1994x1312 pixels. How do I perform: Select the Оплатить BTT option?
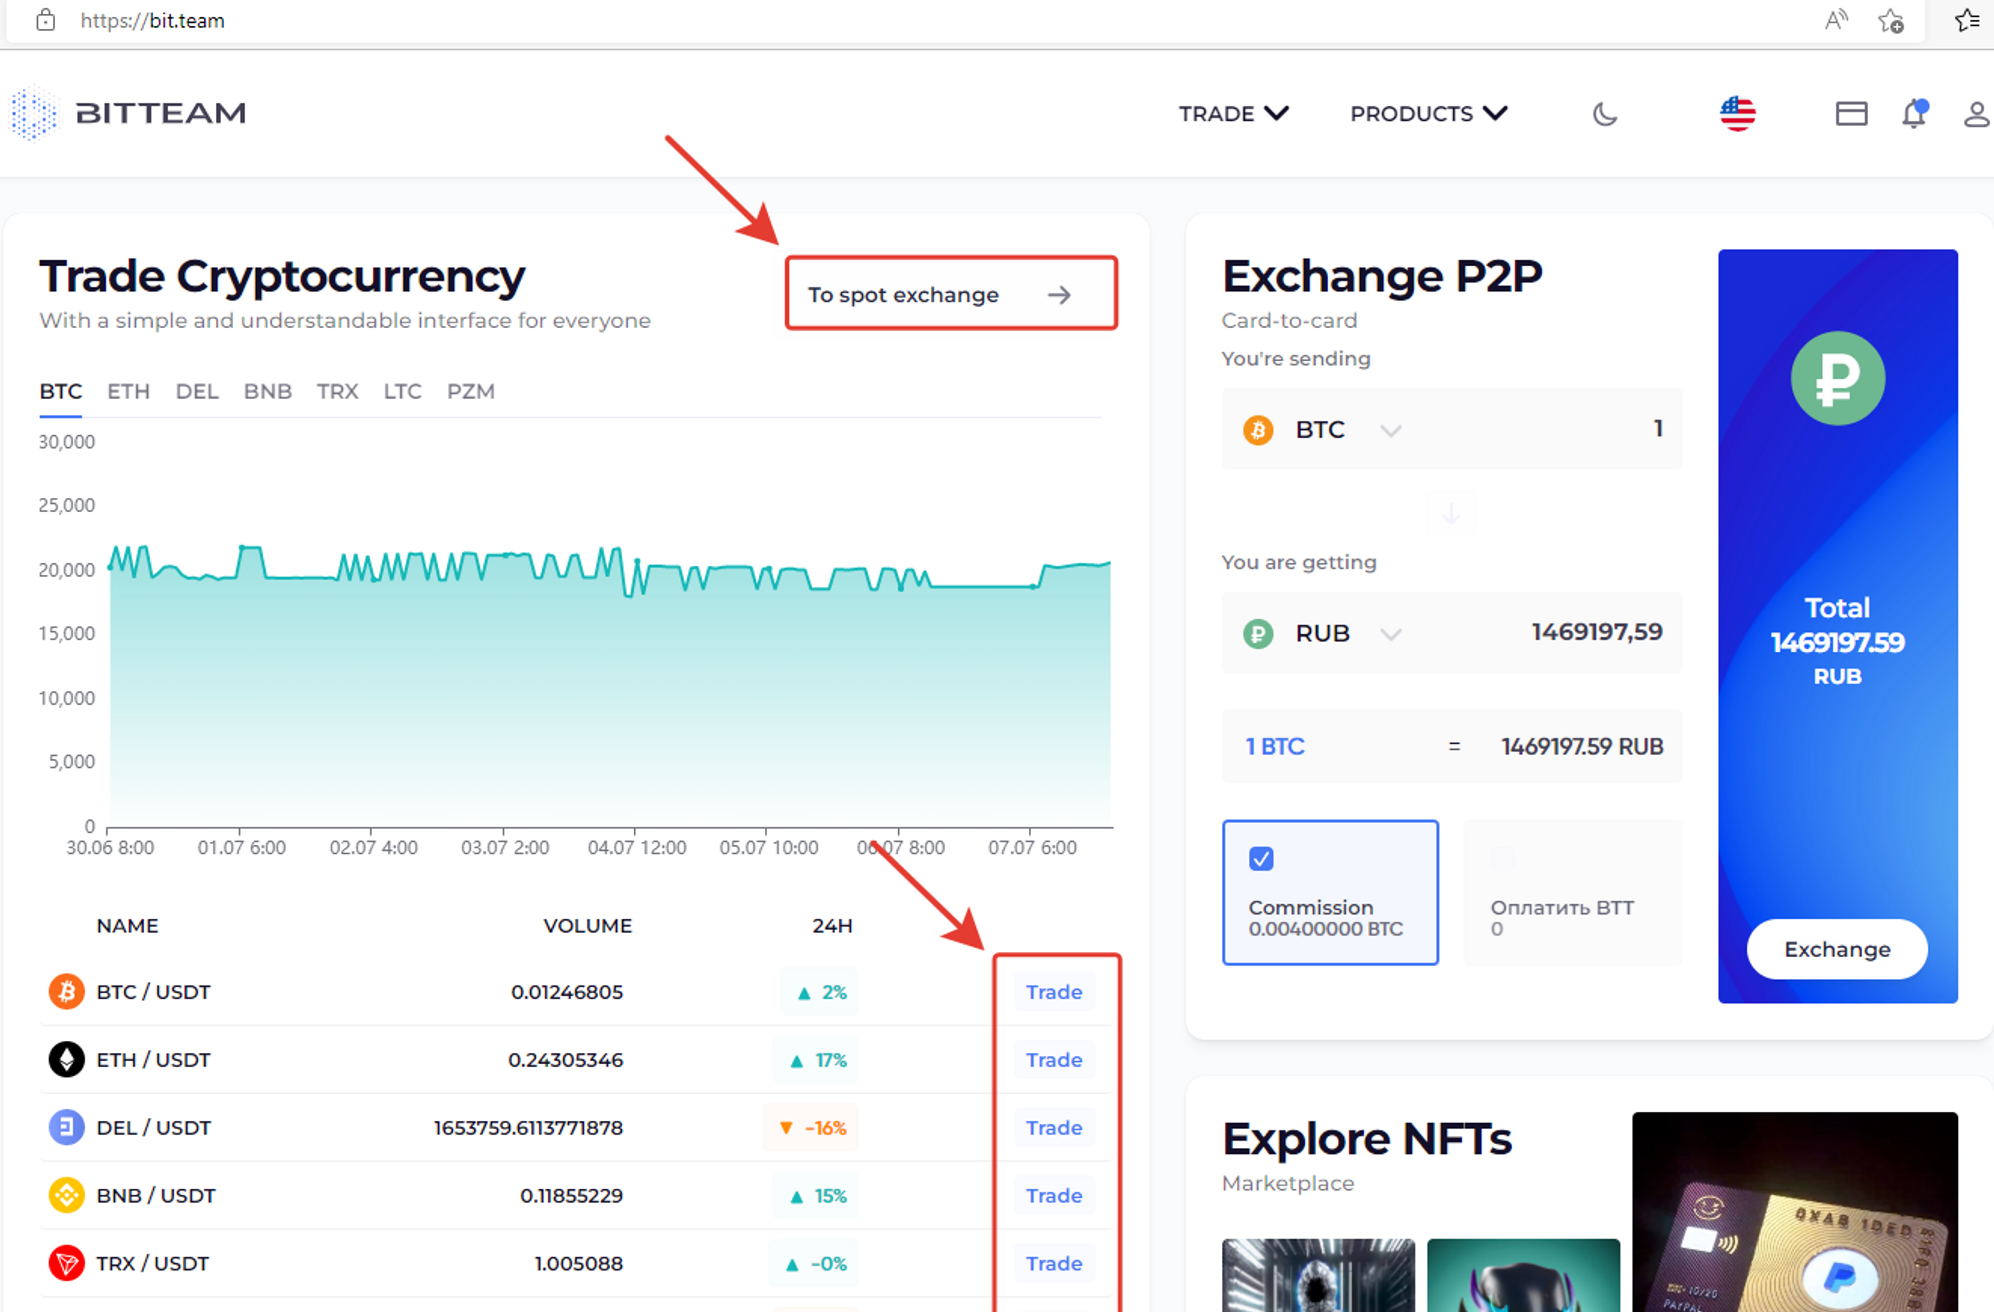(x=1572, y=893)
